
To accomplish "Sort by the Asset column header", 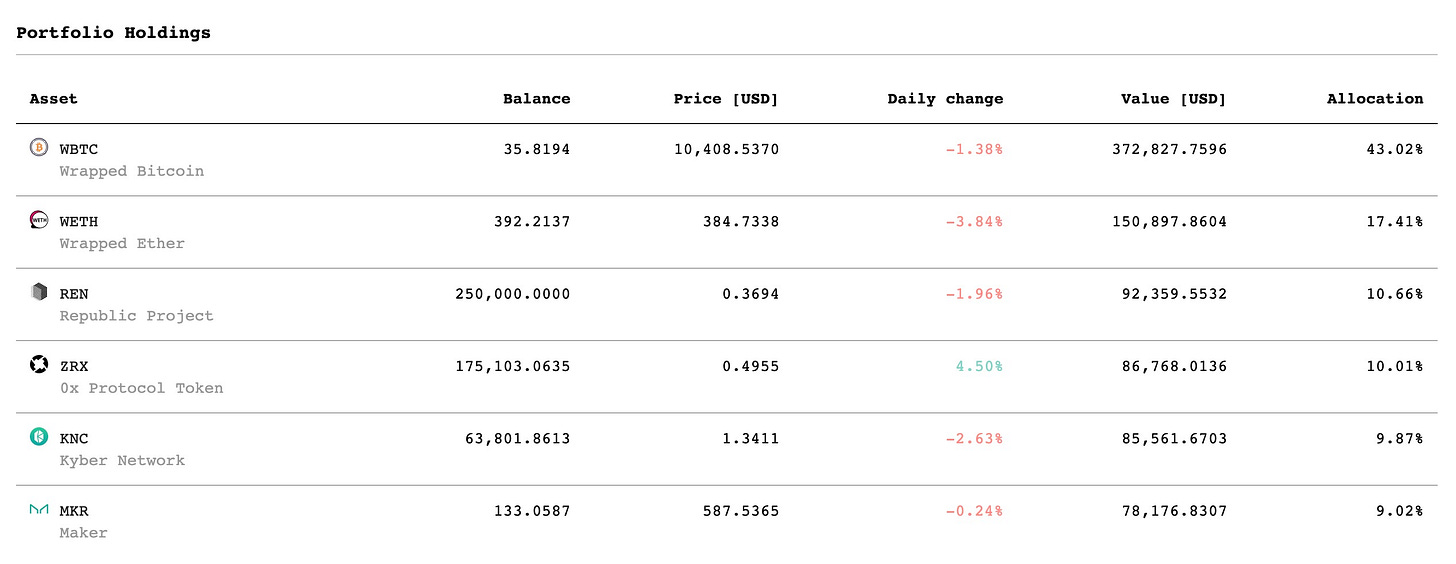I will (x=54, y=99).
